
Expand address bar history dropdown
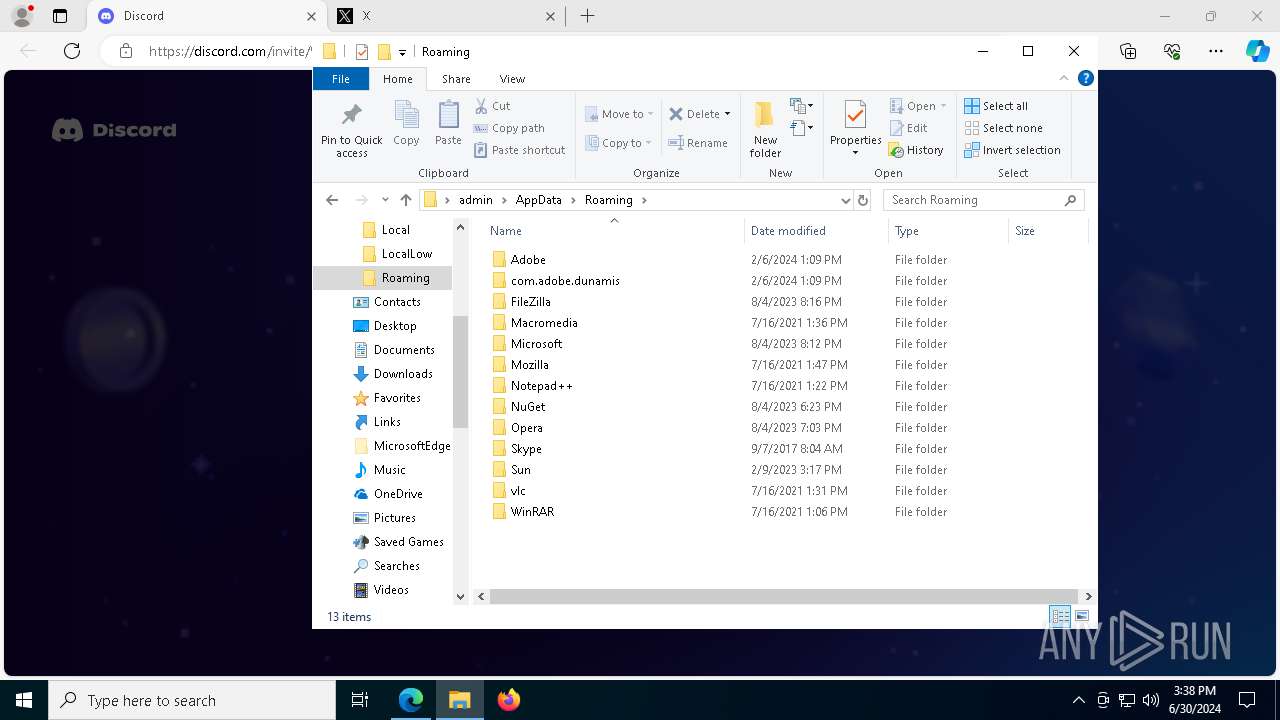(845, 200)
